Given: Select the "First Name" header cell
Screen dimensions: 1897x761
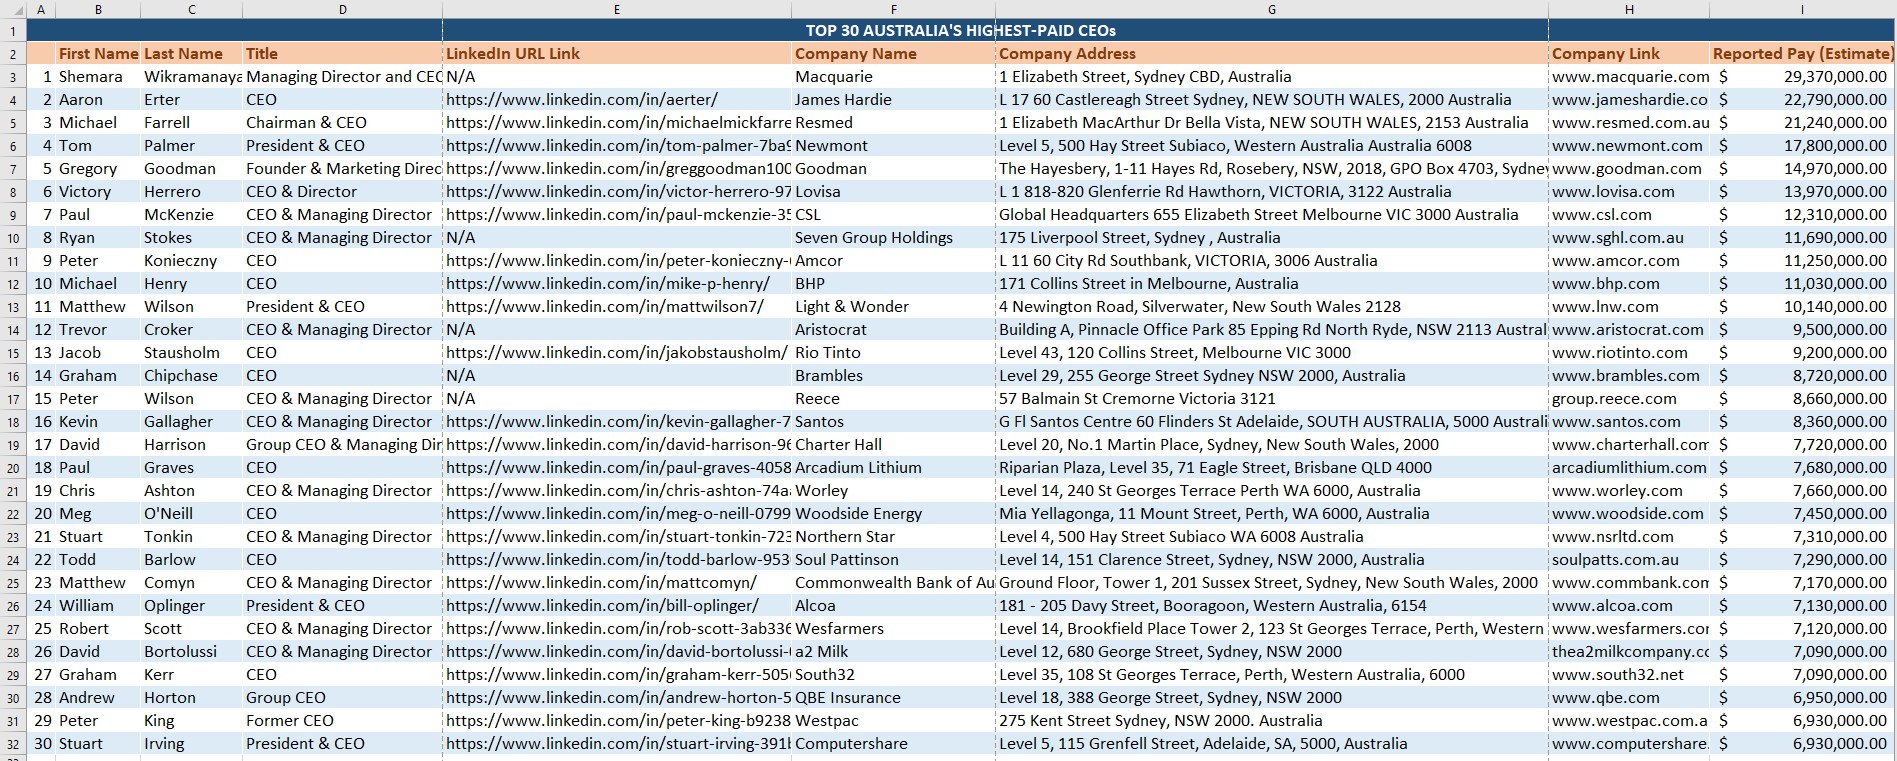Looking at the screenshot, I should point(98,54).
